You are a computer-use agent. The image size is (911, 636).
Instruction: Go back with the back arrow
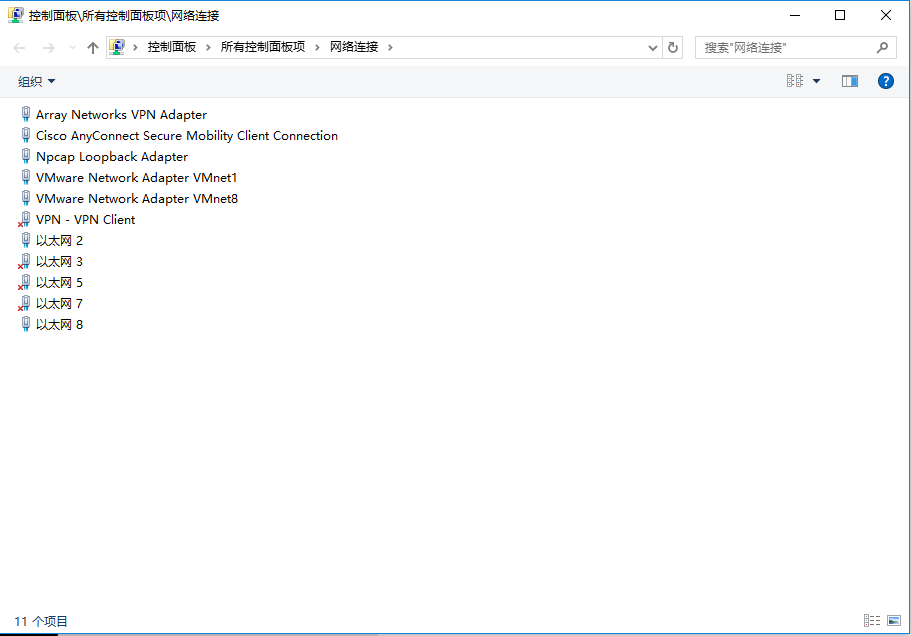click(19, 48)
